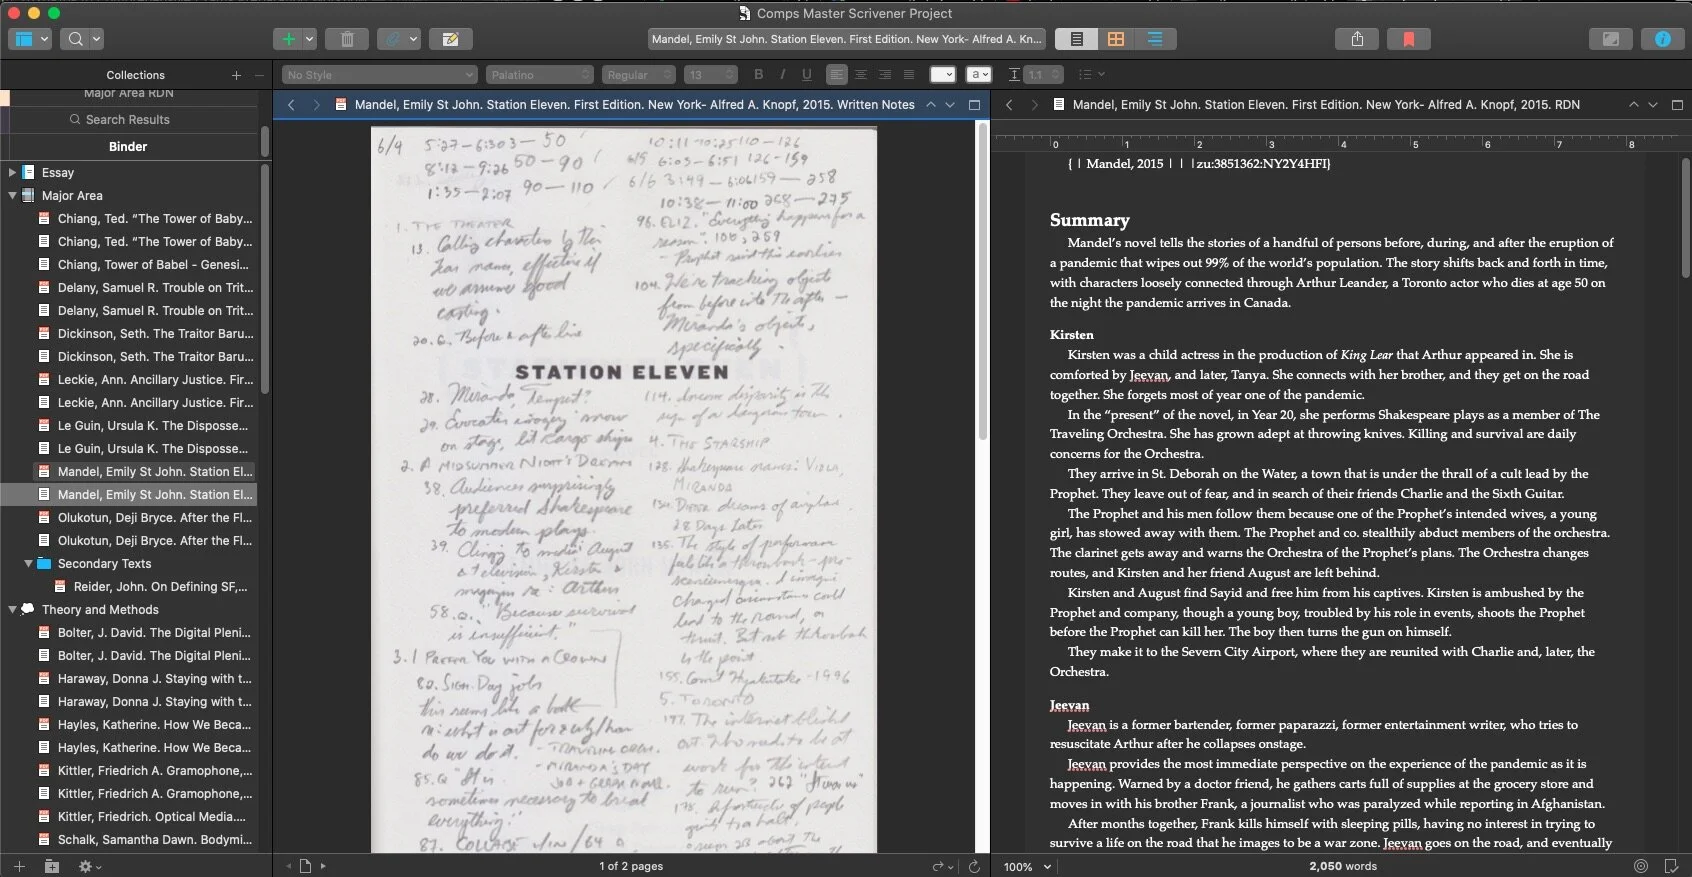Screen dimensions: 1692x877
Task: Collapse the Theory and Methods folder
Action: click(x=12, y=610)
